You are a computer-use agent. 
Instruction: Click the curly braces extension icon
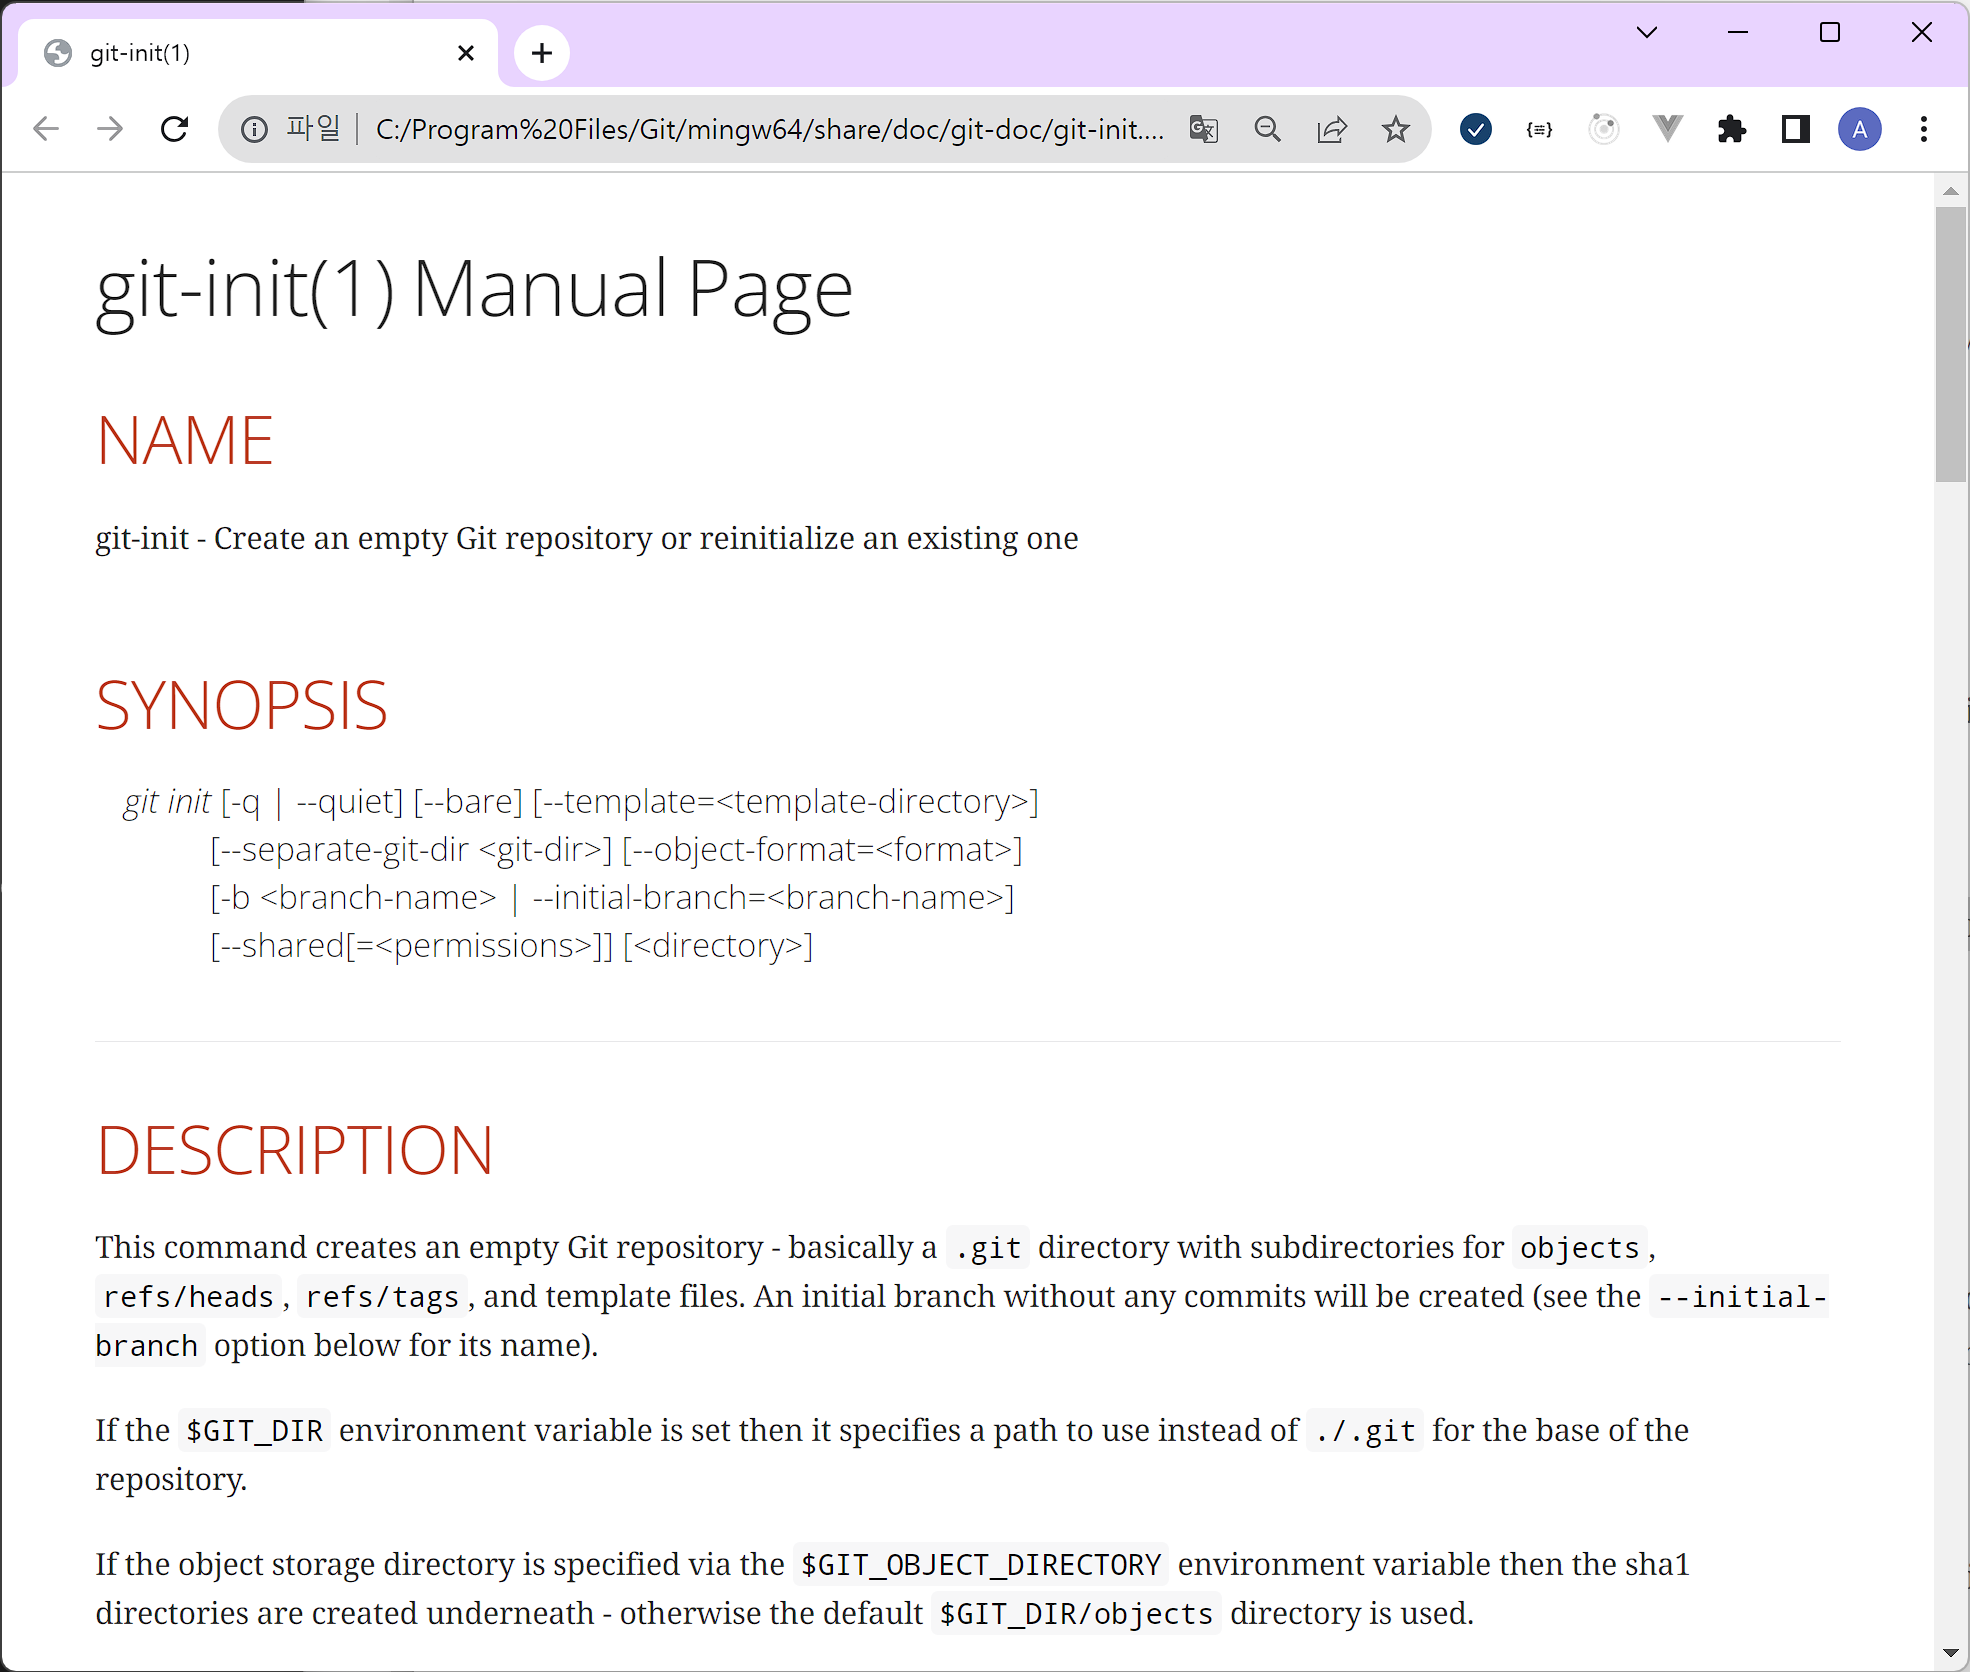[x=1539, y=129]
